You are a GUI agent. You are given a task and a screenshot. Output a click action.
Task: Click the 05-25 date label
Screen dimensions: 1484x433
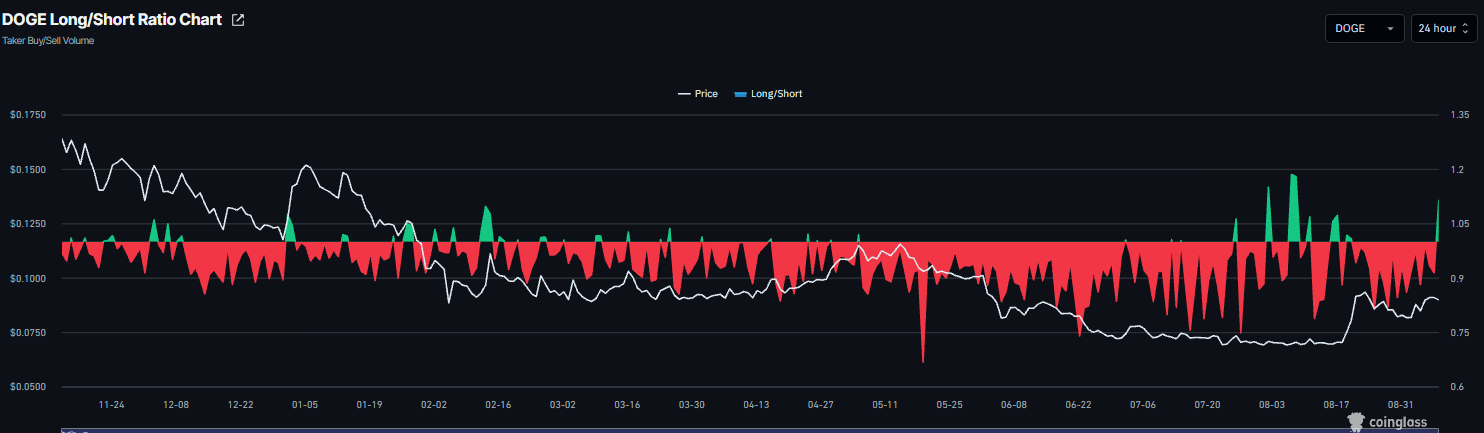click(950, 405)
